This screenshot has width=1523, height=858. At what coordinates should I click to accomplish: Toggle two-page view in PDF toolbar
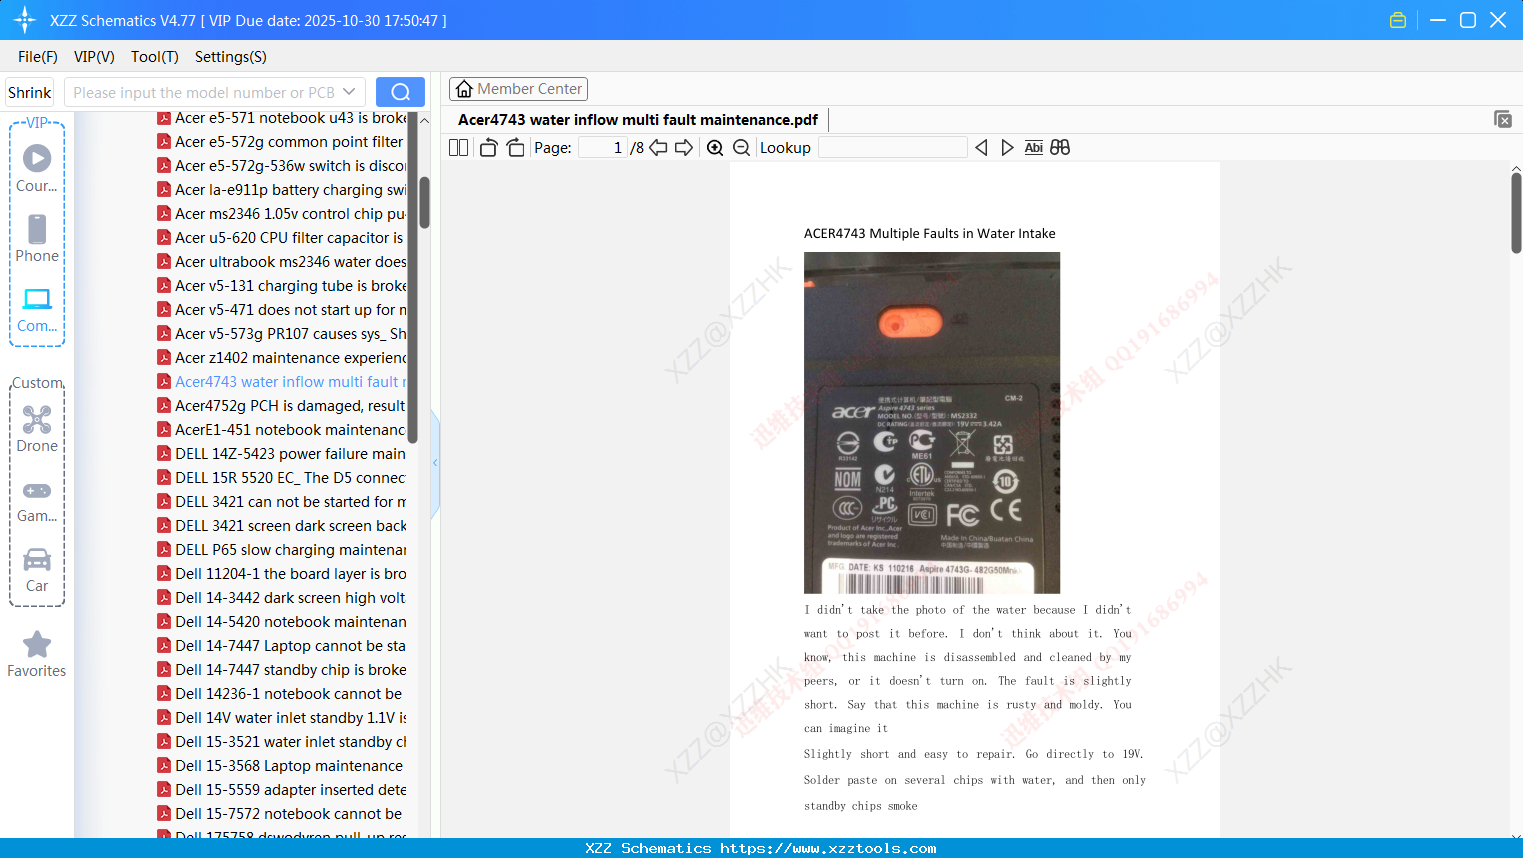(459, 148)
